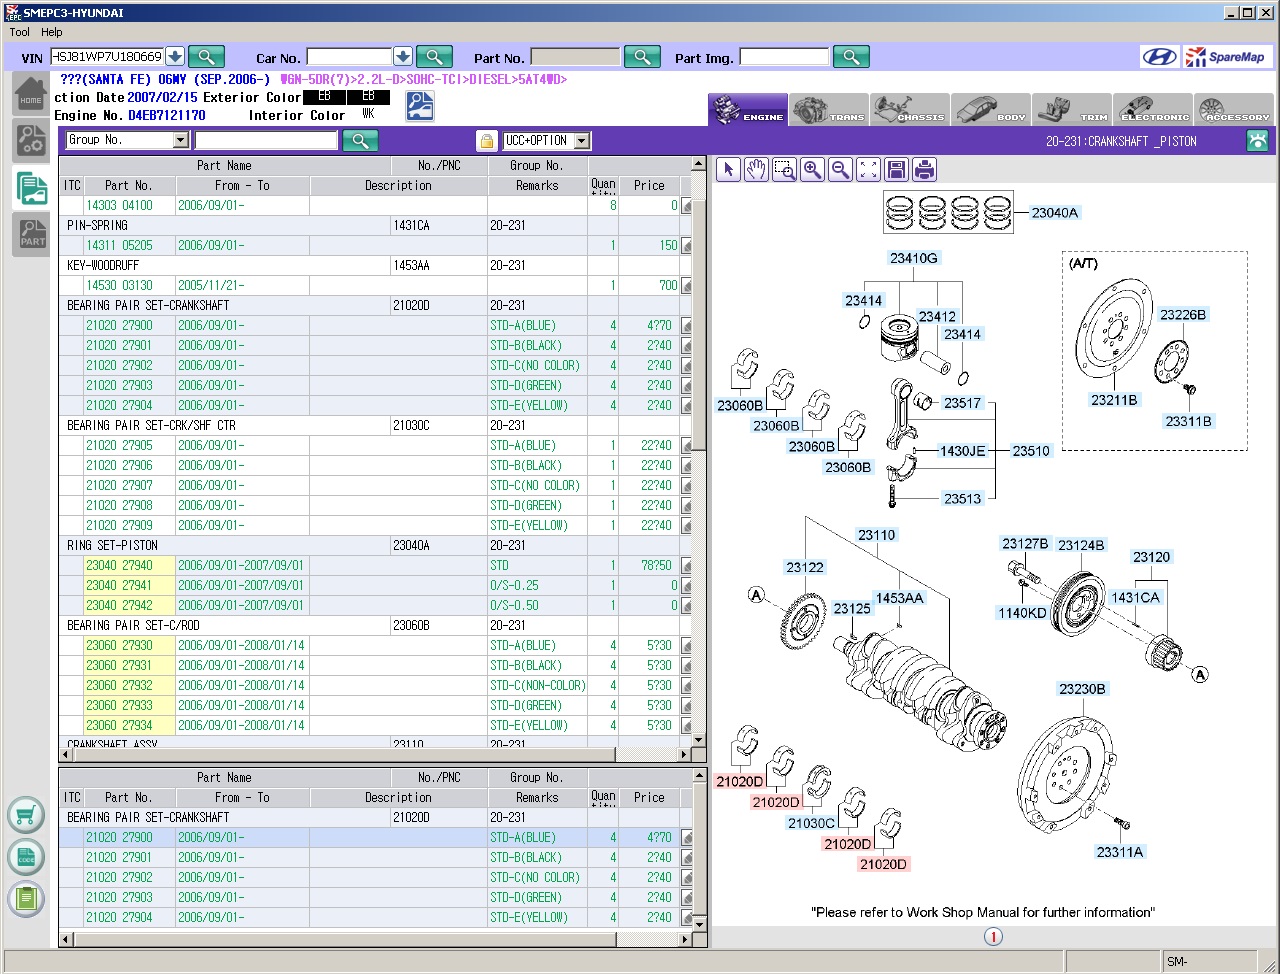Search by Part No. button
The height and width of the screenshot is (974, 1280).
[641, 57]
